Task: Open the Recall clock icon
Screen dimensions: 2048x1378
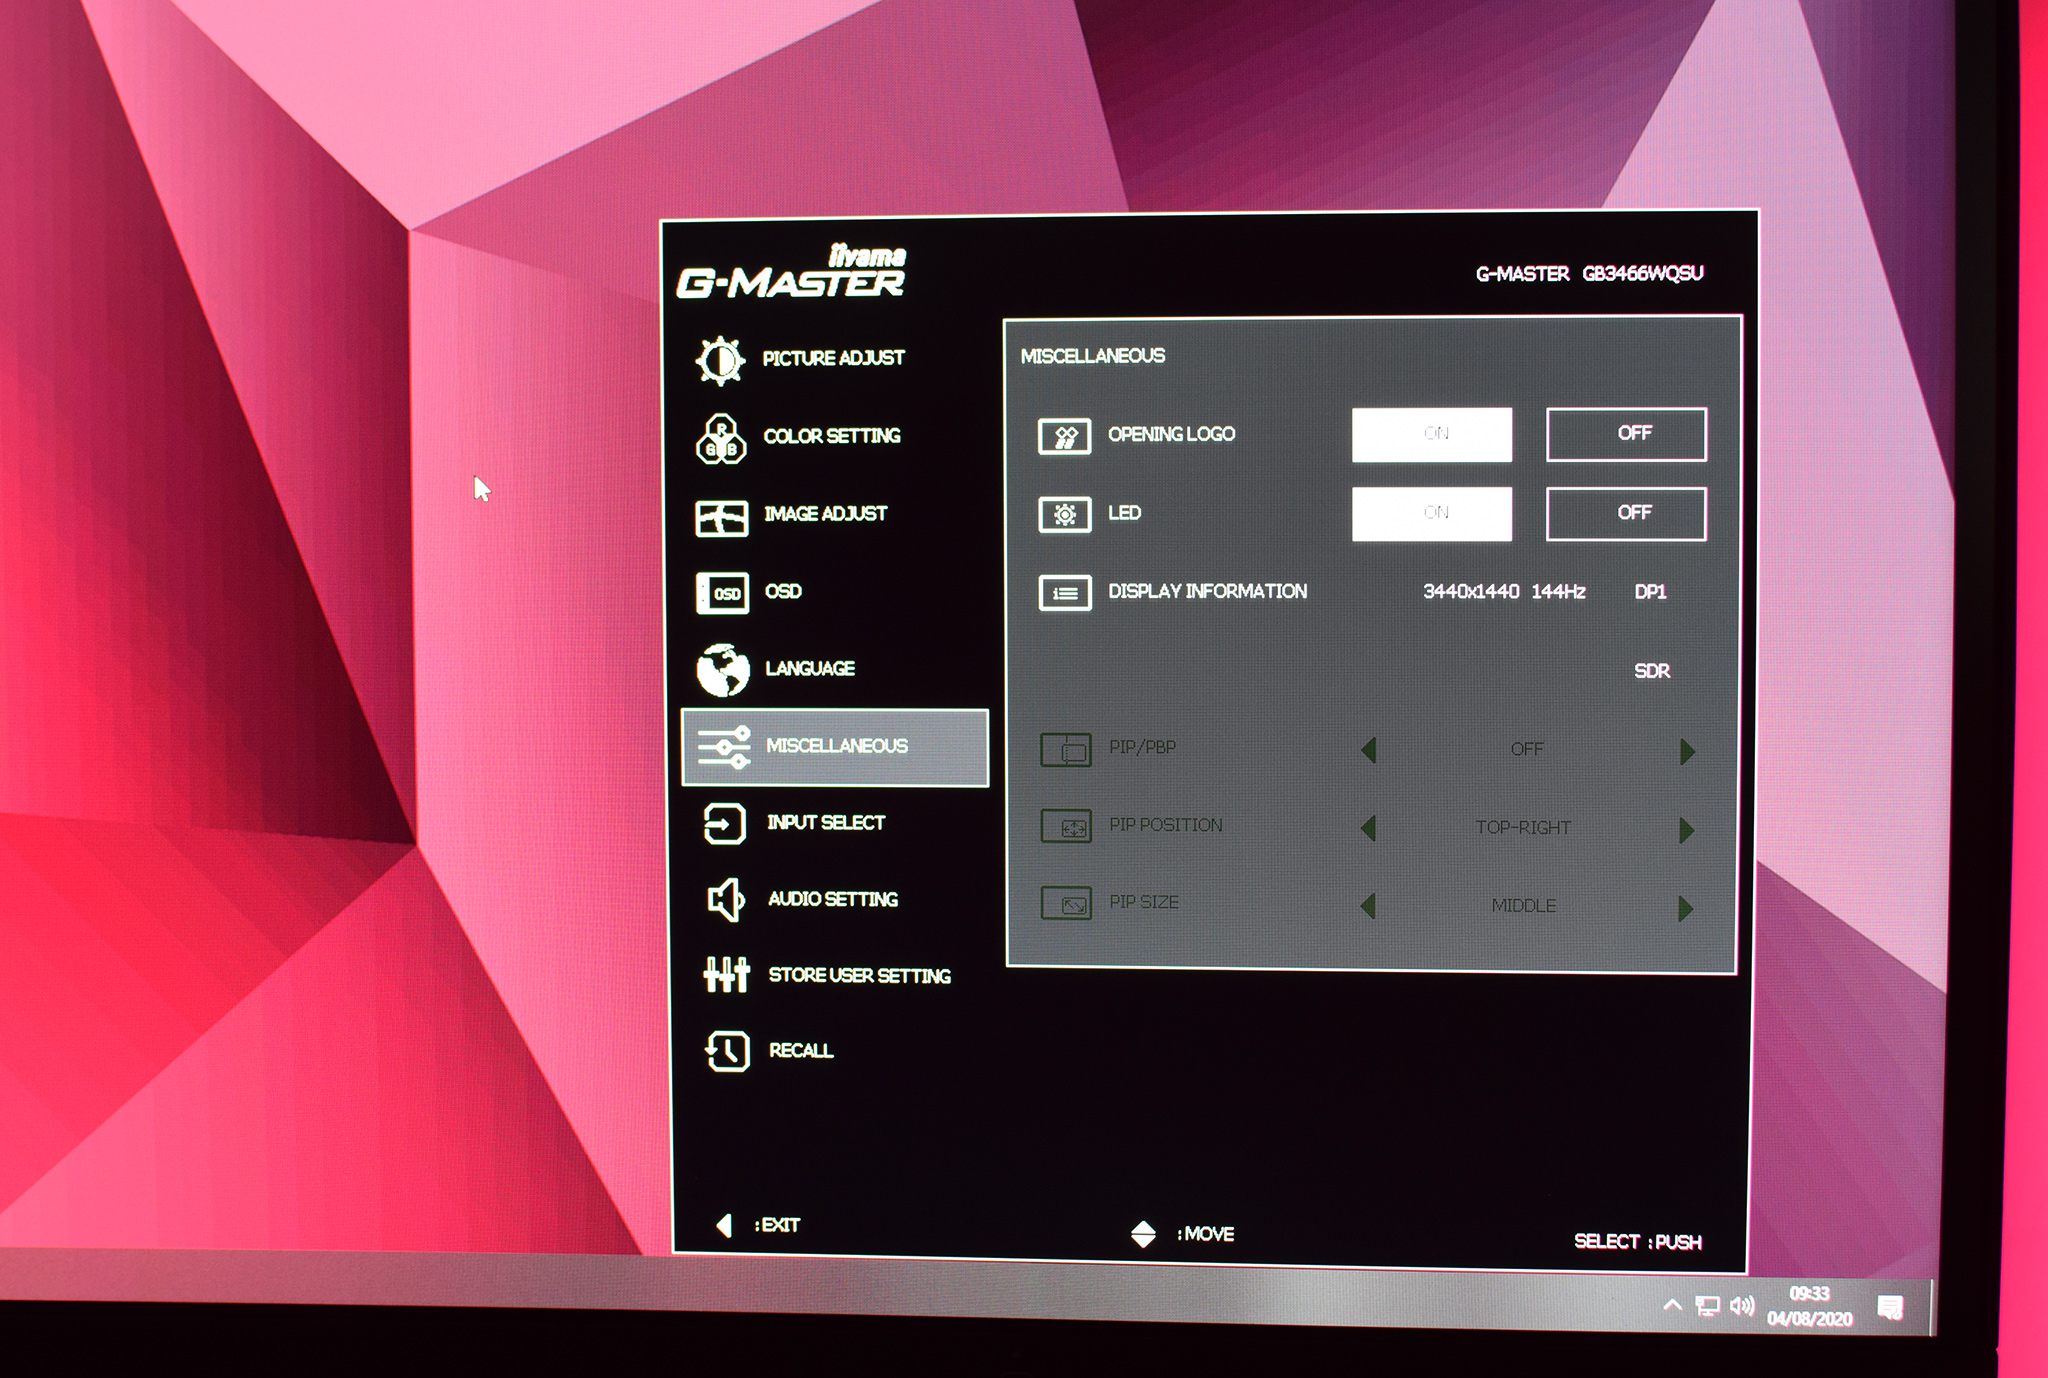Action: click(727, 1051)
